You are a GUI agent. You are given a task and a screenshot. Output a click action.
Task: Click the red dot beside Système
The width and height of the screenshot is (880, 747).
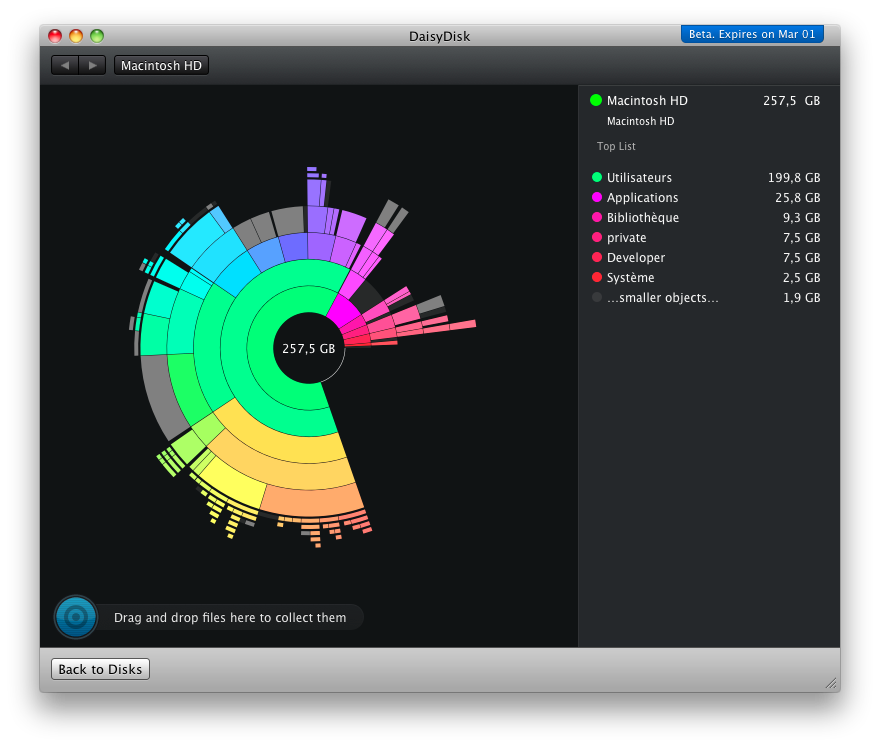[597, 277]
